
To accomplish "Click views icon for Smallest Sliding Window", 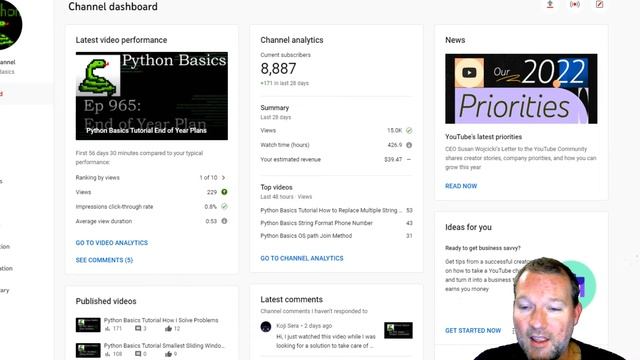I will coord(108,354).
